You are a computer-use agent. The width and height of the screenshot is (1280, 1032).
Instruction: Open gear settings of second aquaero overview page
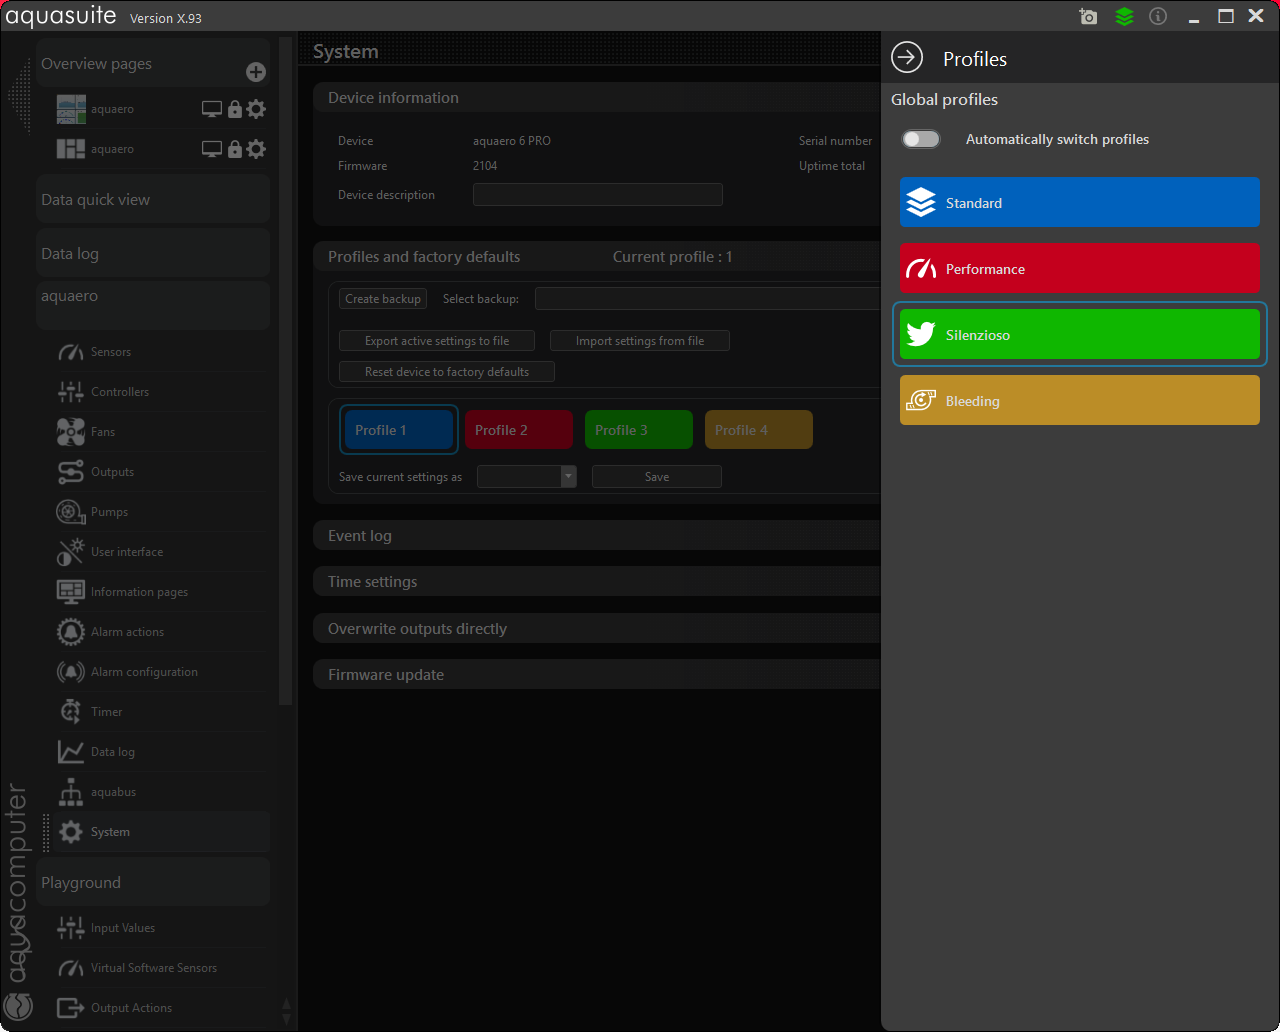coord(256,149)
